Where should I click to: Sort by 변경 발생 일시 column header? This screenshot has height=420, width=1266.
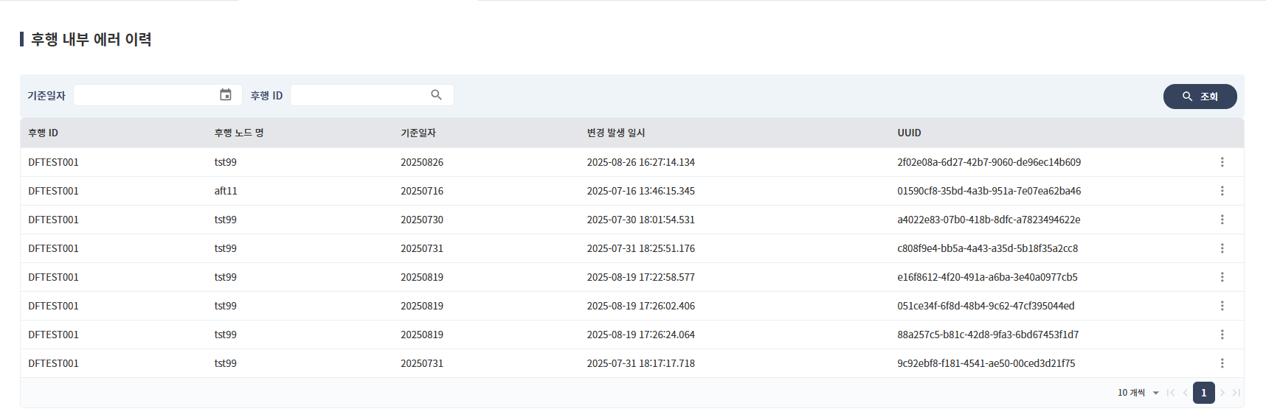click(x=622, y=133)
